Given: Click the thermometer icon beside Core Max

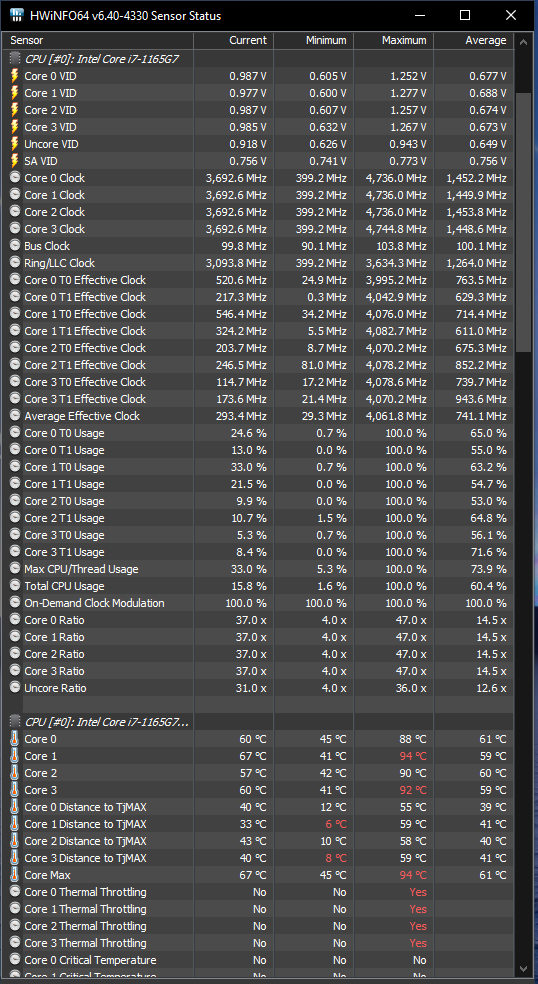Looking at the screenshot, I should pos(15,874).
